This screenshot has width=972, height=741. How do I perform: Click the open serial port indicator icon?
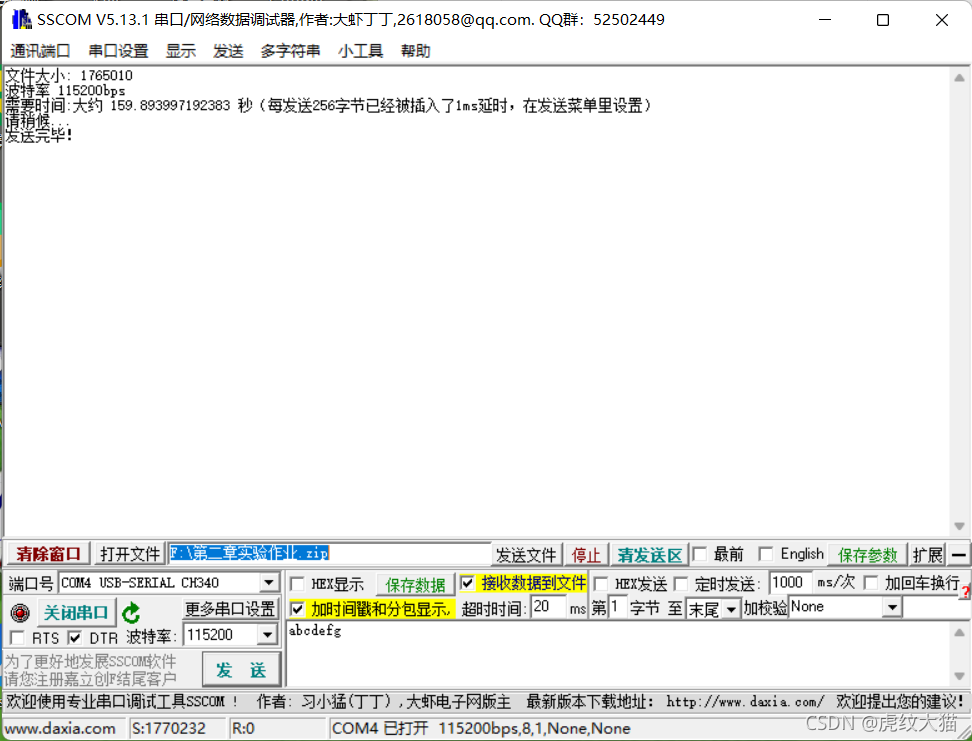[x=20, y=613]
